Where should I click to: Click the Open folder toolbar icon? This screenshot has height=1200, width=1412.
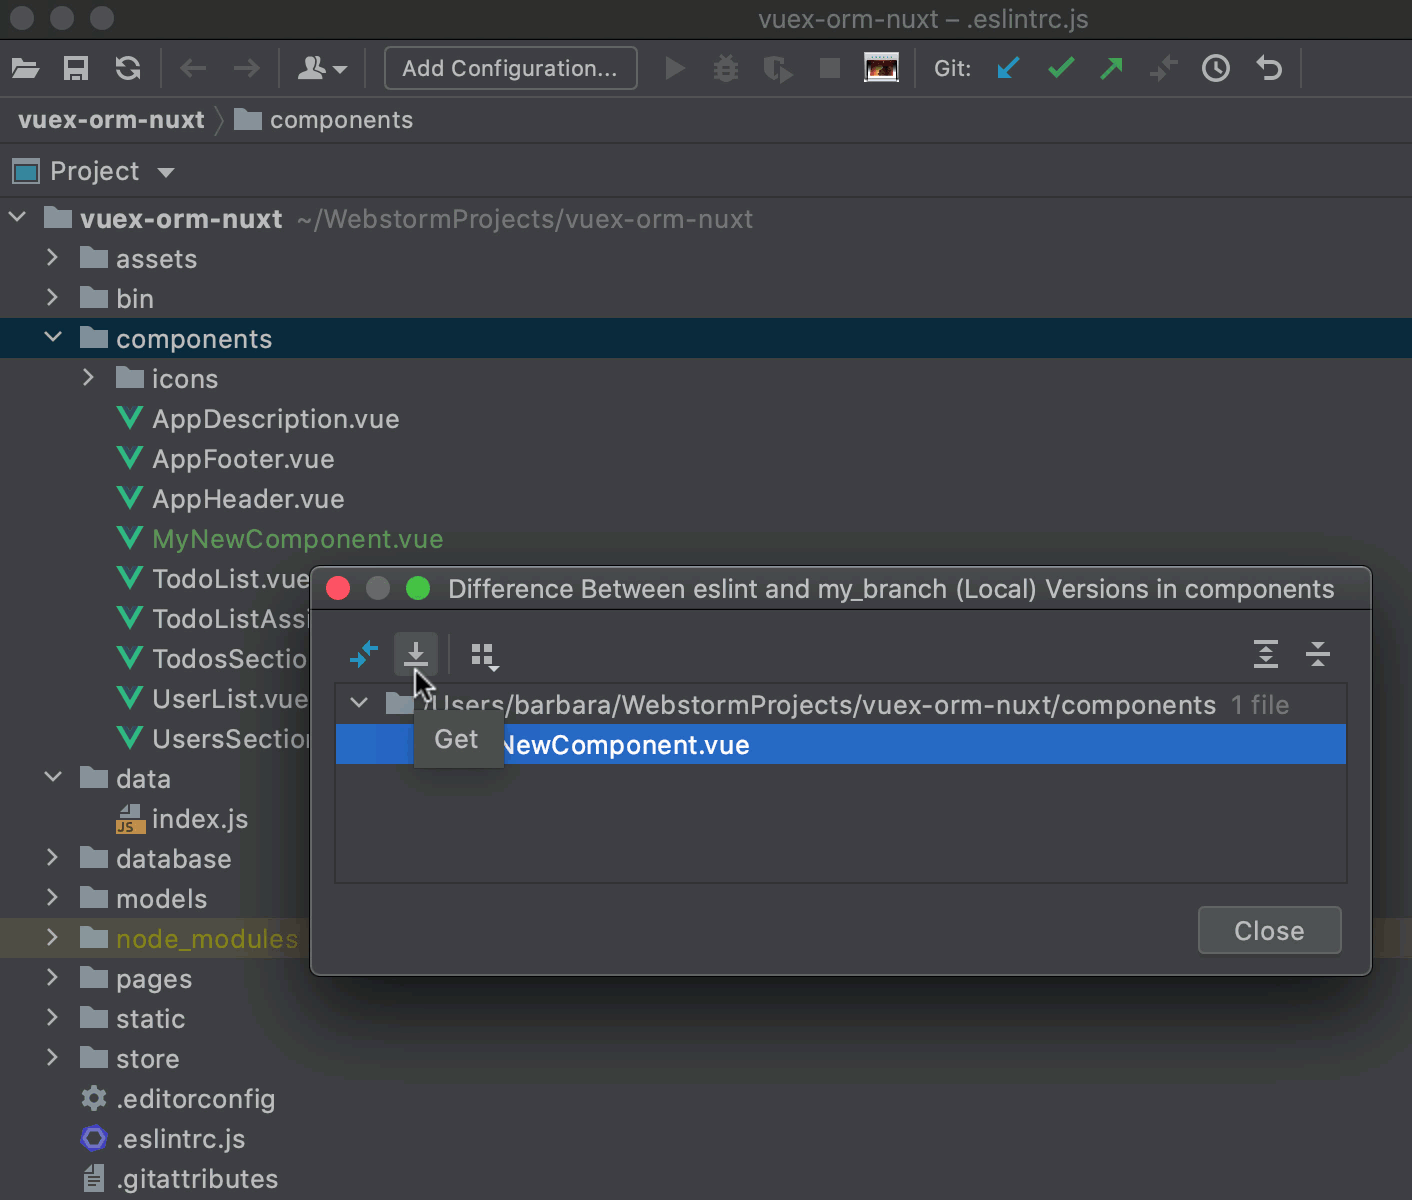(x=25, y=68)
